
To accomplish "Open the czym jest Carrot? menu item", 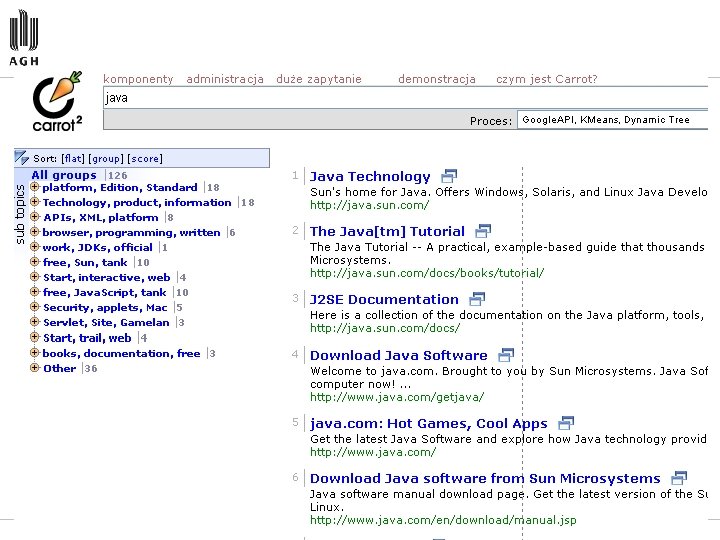I will point(546,79).
